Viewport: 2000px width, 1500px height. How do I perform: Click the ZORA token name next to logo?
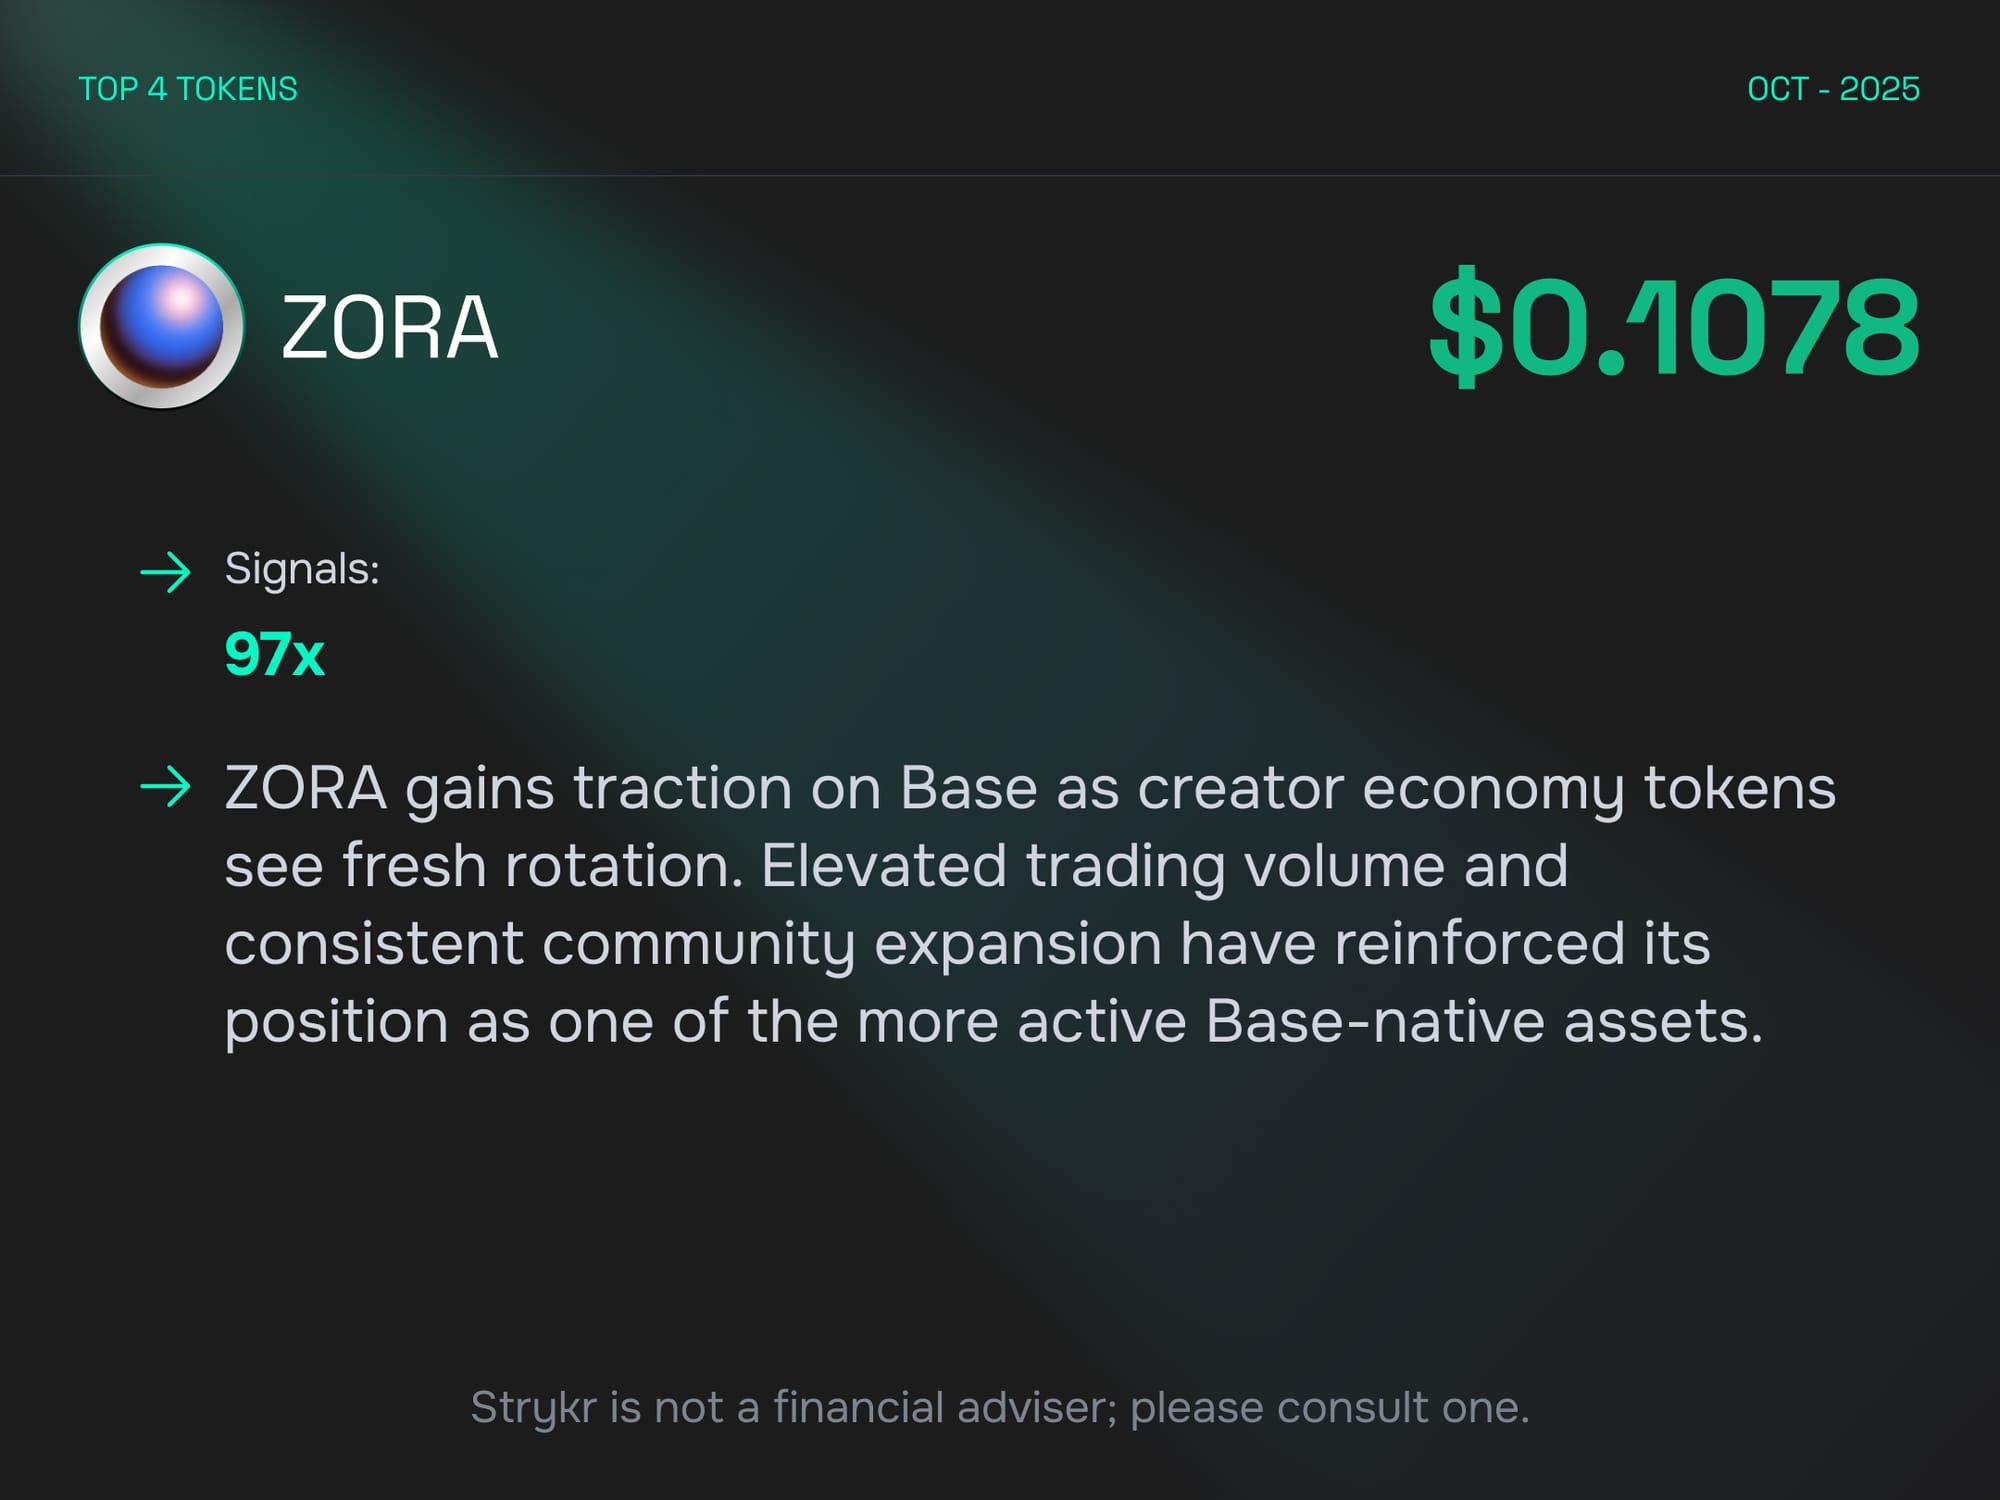[389, 327]
